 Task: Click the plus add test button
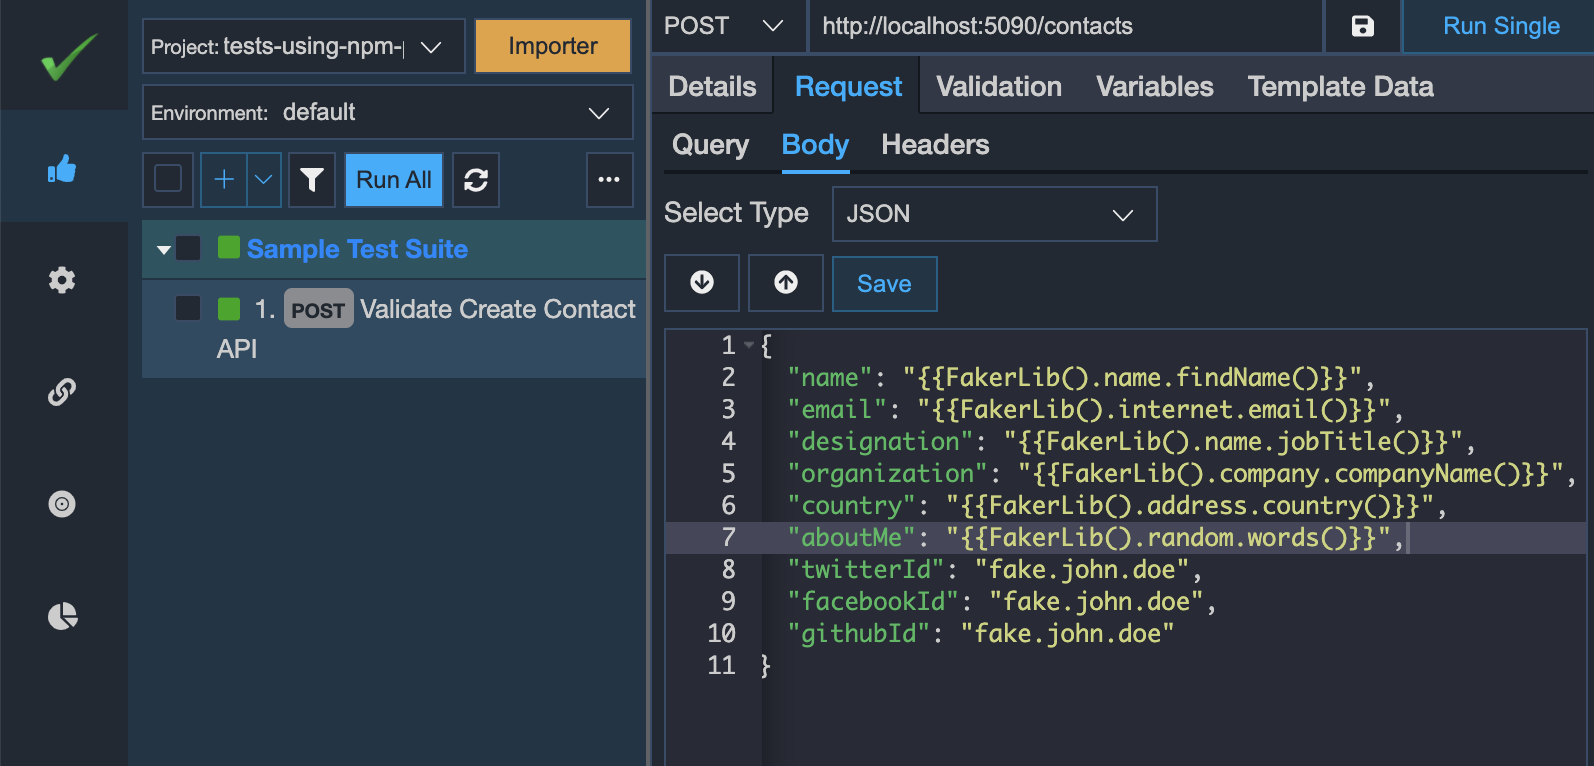(x=224, y=180)
